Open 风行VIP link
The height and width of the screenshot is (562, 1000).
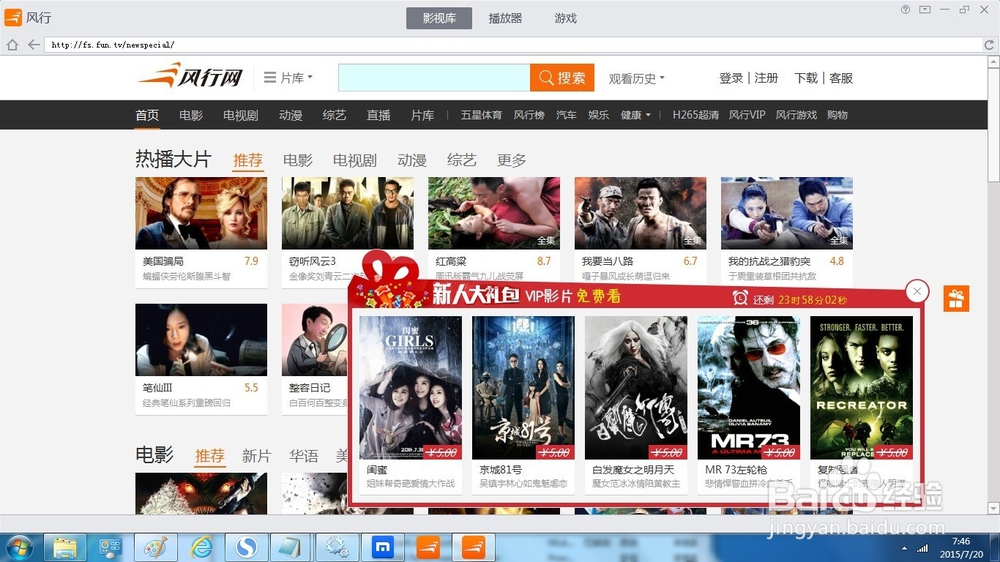pyautogui.click(x=747, y=115)
